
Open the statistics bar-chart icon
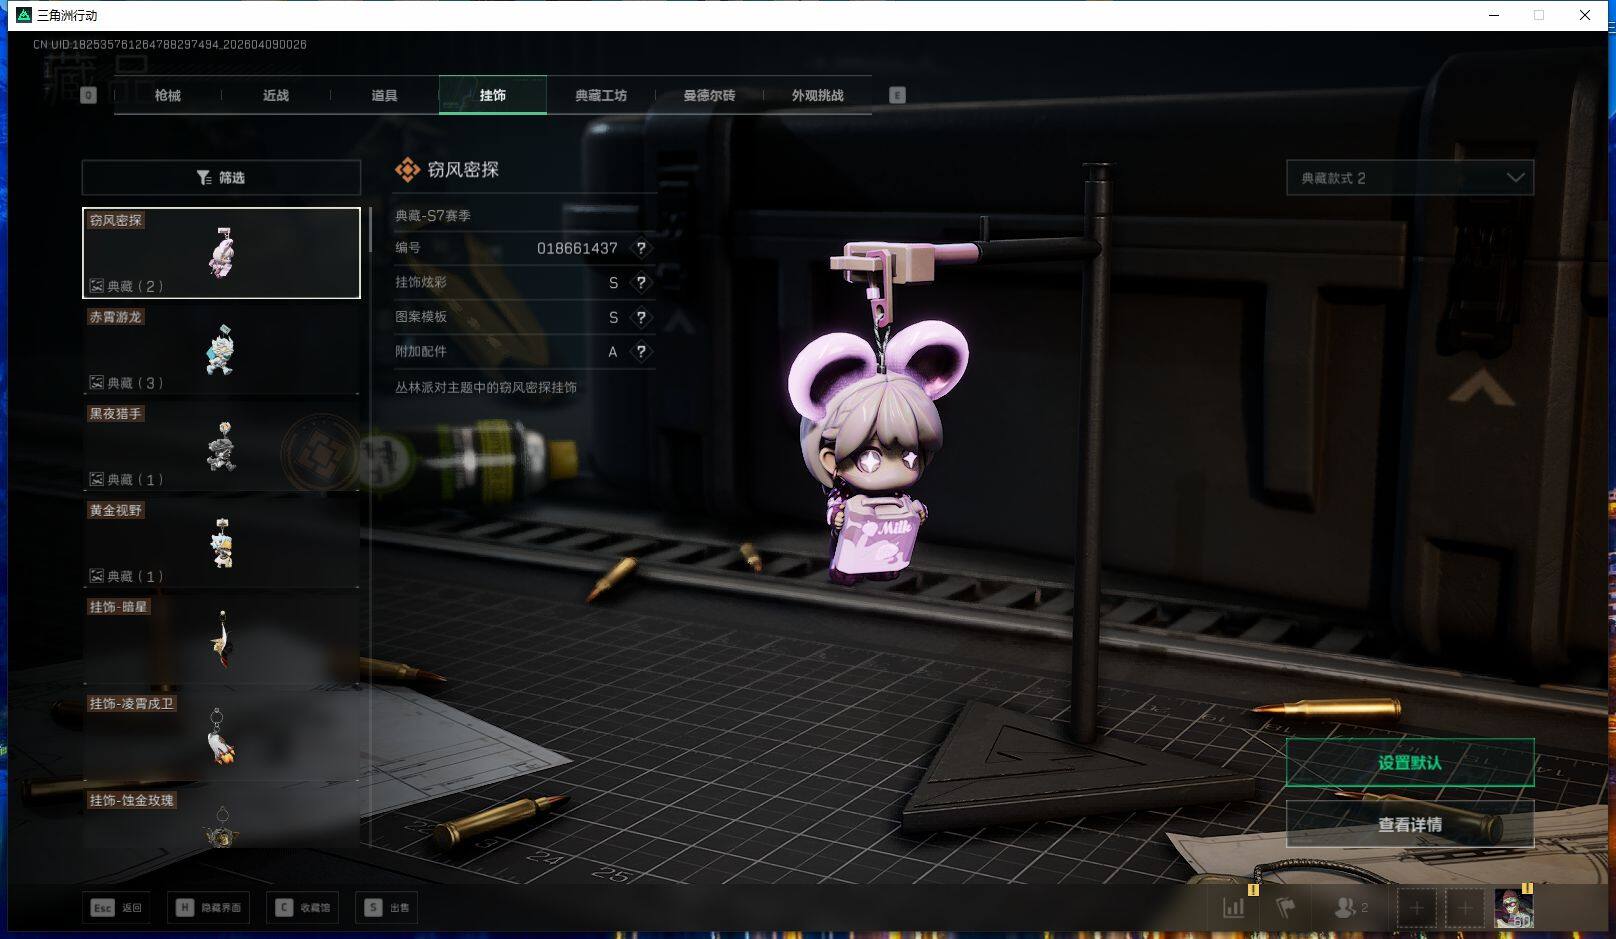tap(1234, 908)
